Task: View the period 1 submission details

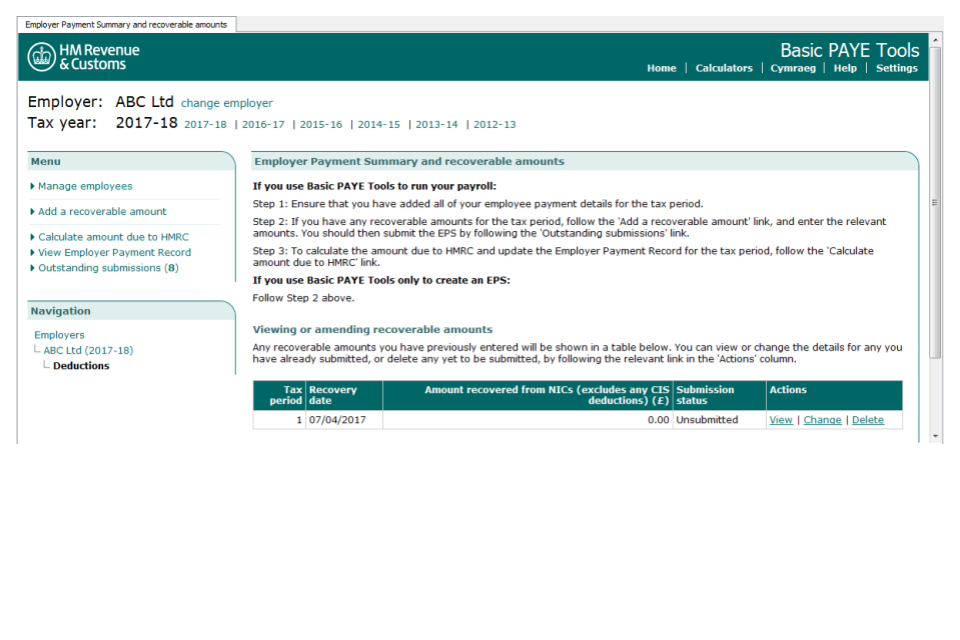Action: click(x=781, y=420)
